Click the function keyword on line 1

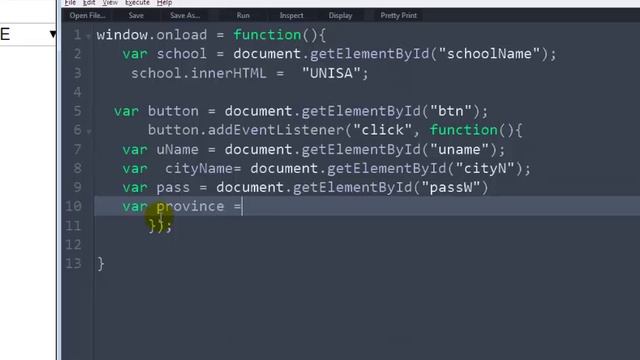267,35
